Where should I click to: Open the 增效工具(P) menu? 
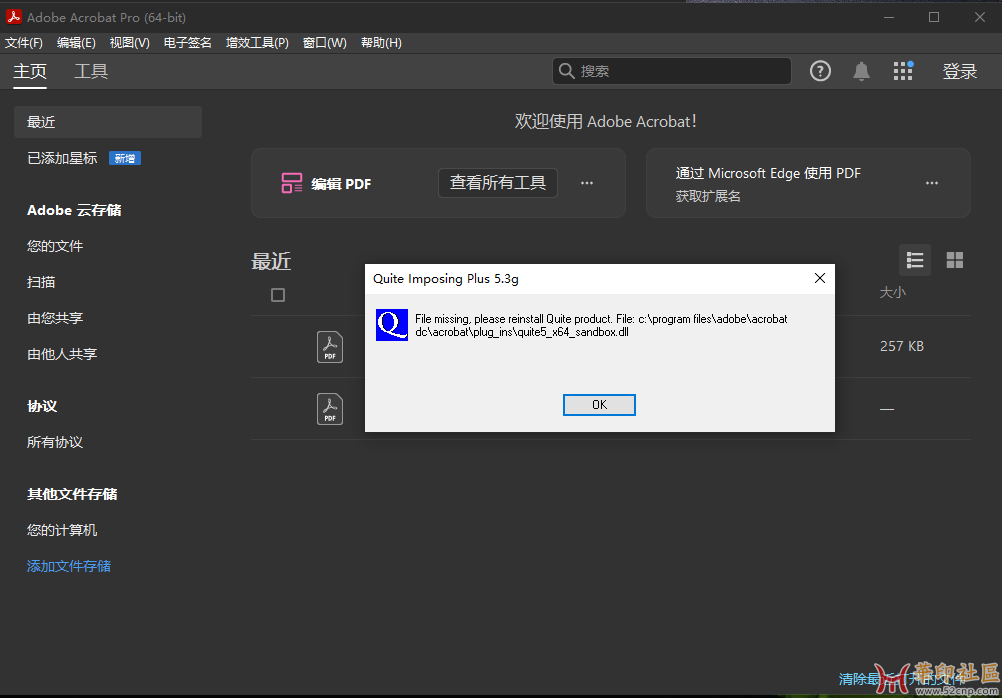257,43
